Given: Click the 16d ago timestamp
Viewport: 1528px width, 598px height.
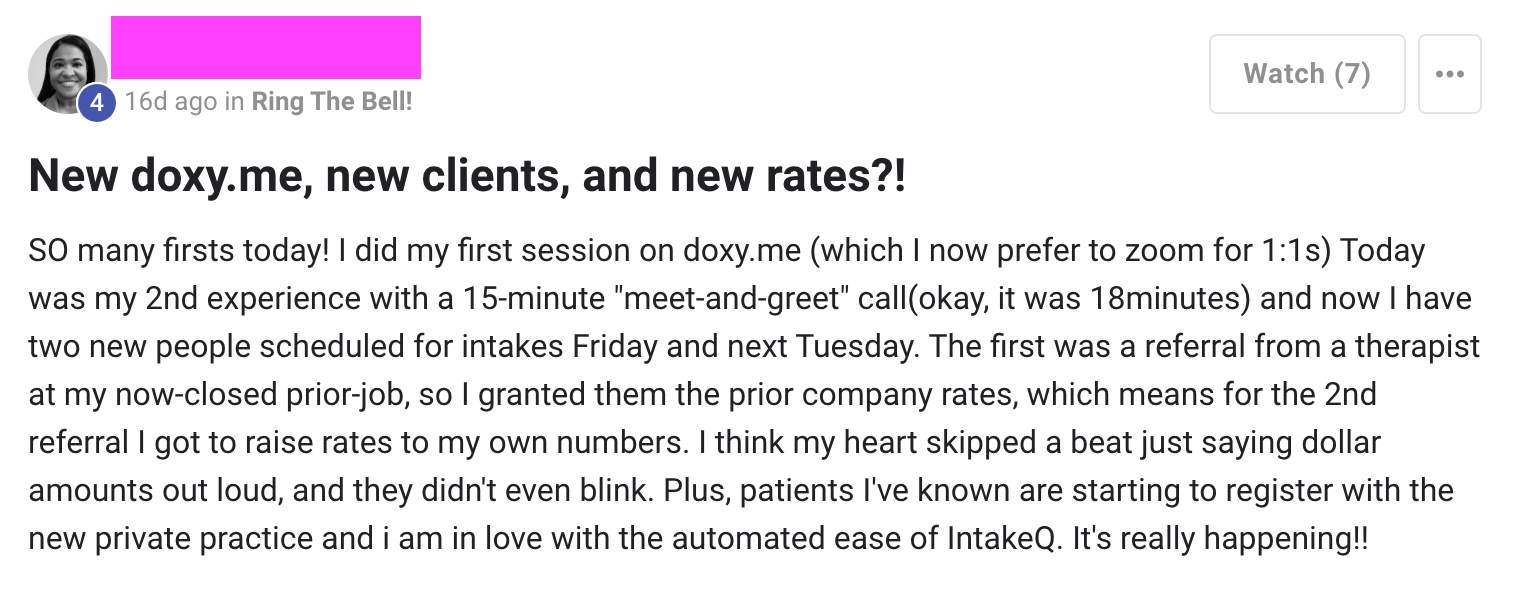Looking at the screenshot, I should coord(170,102).
